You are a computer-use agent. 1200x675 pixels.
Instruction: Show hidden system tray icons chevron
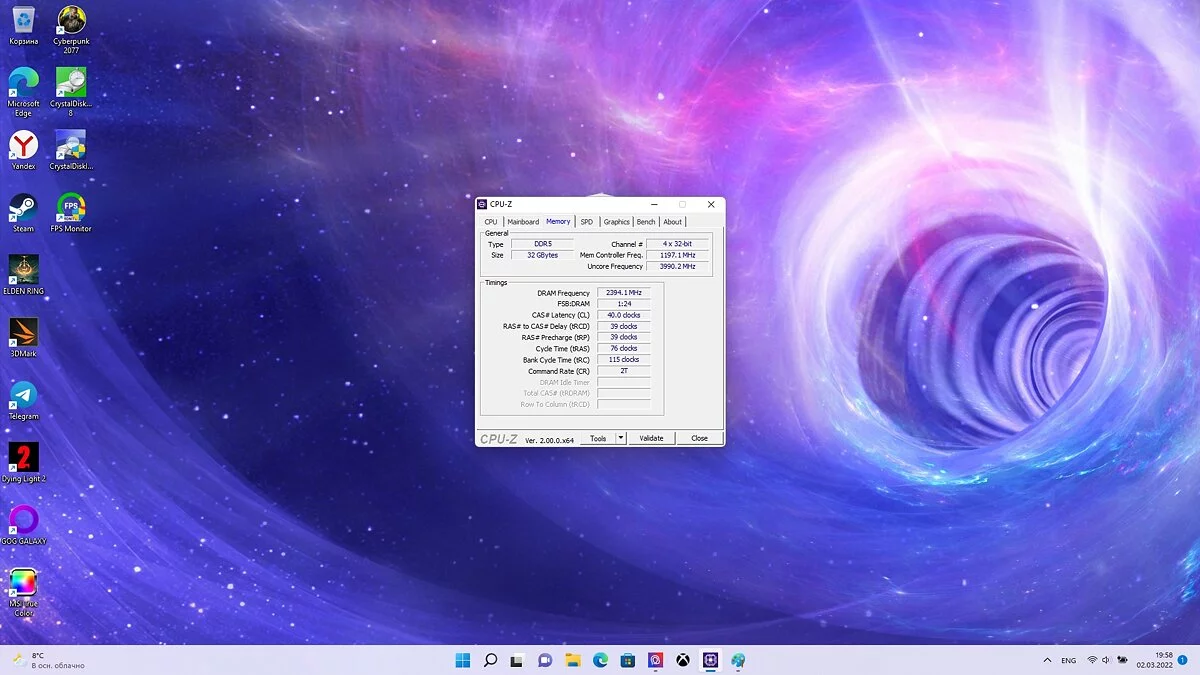[1047, 660]
